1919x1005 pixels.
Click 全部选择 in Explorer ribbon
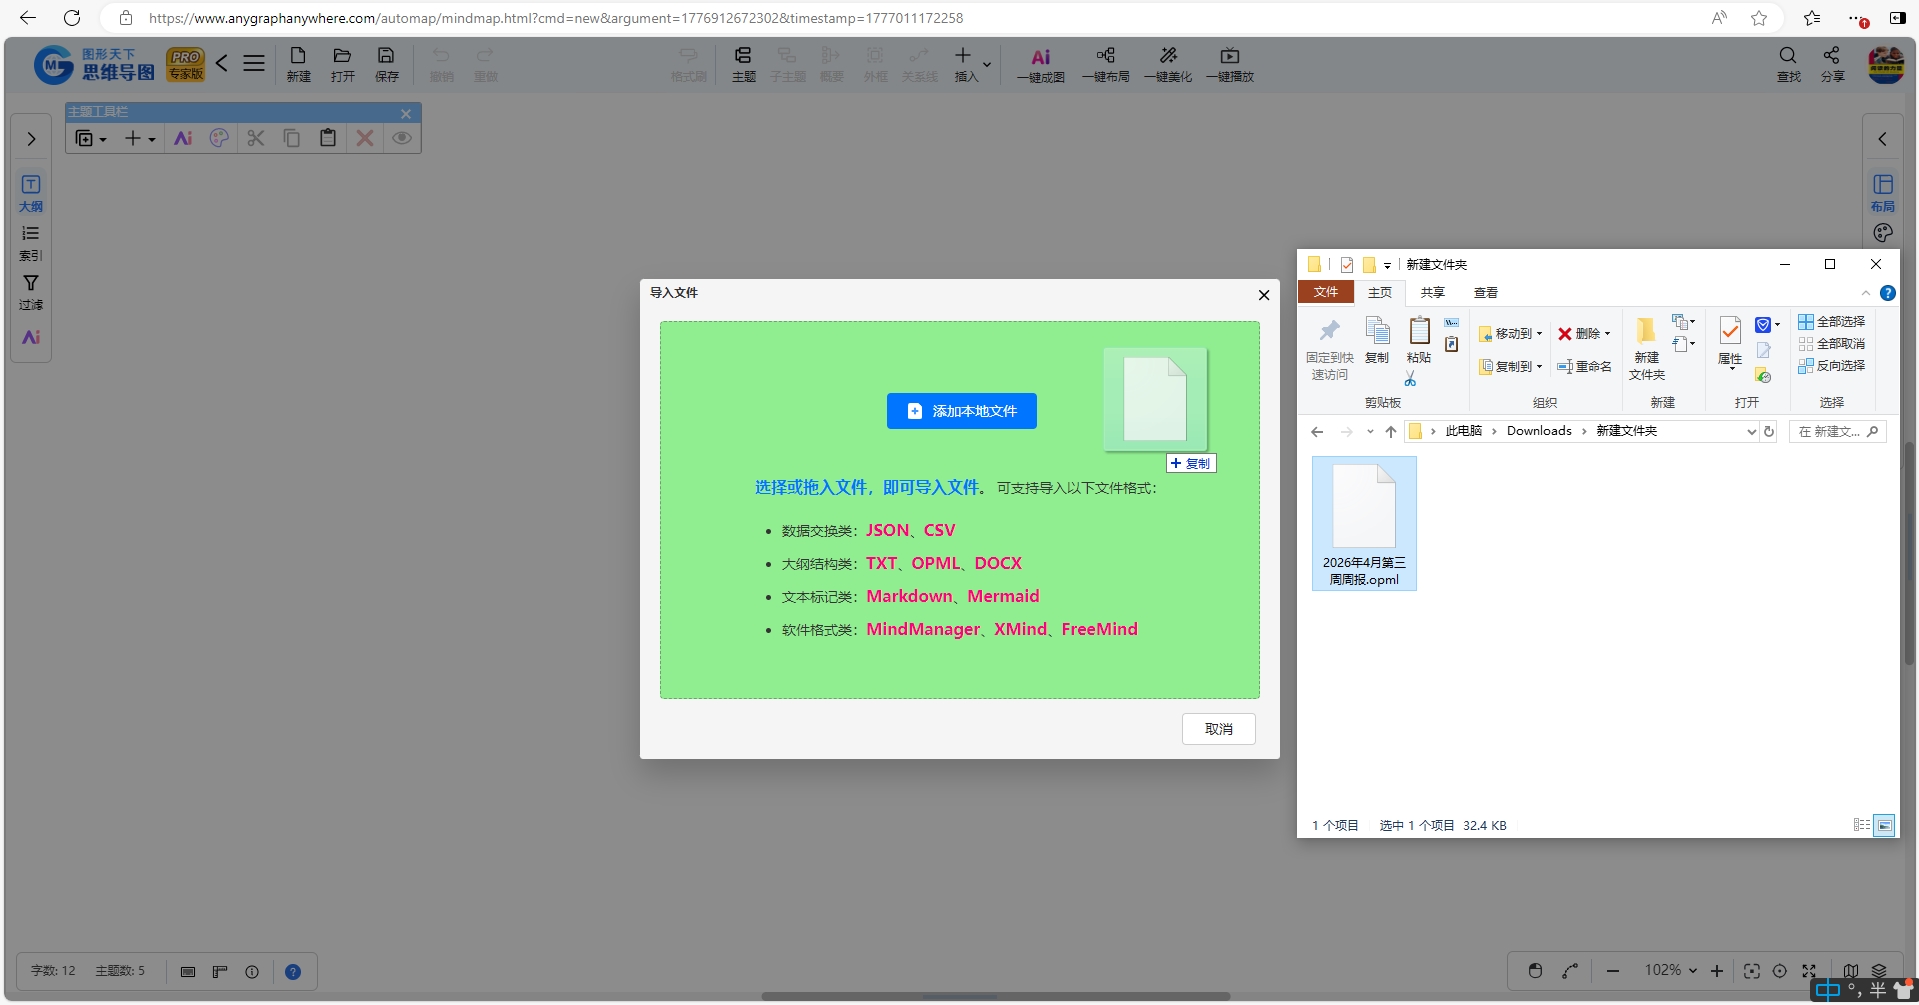click(1831, 322)
